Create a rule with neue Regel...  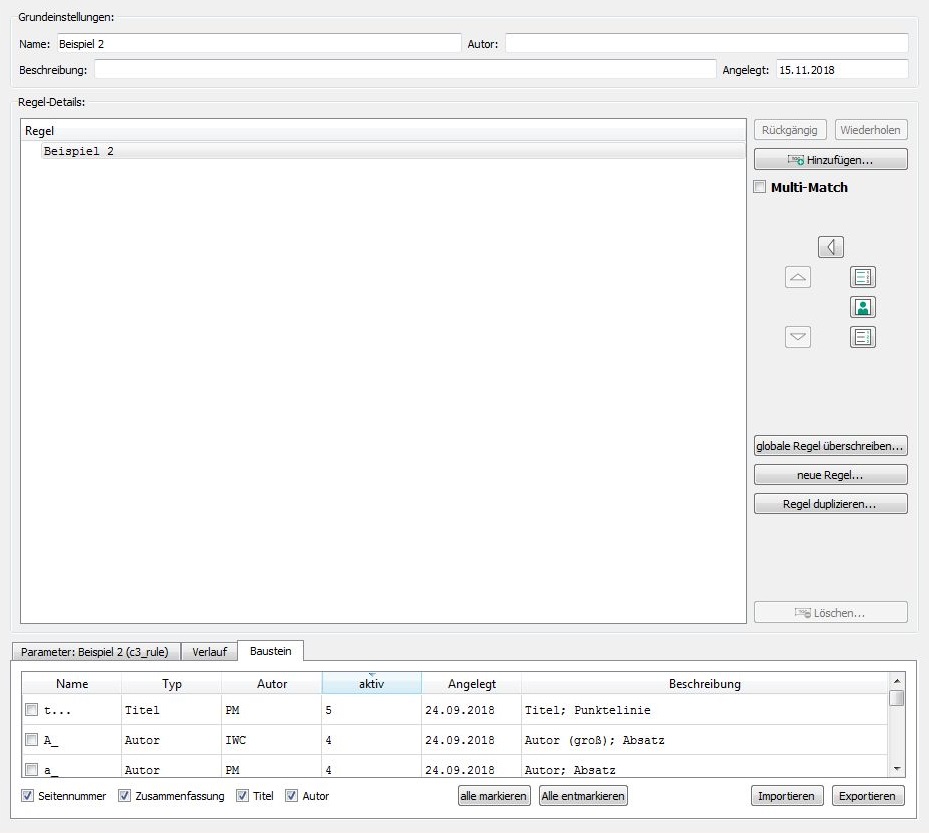point(831,475)
